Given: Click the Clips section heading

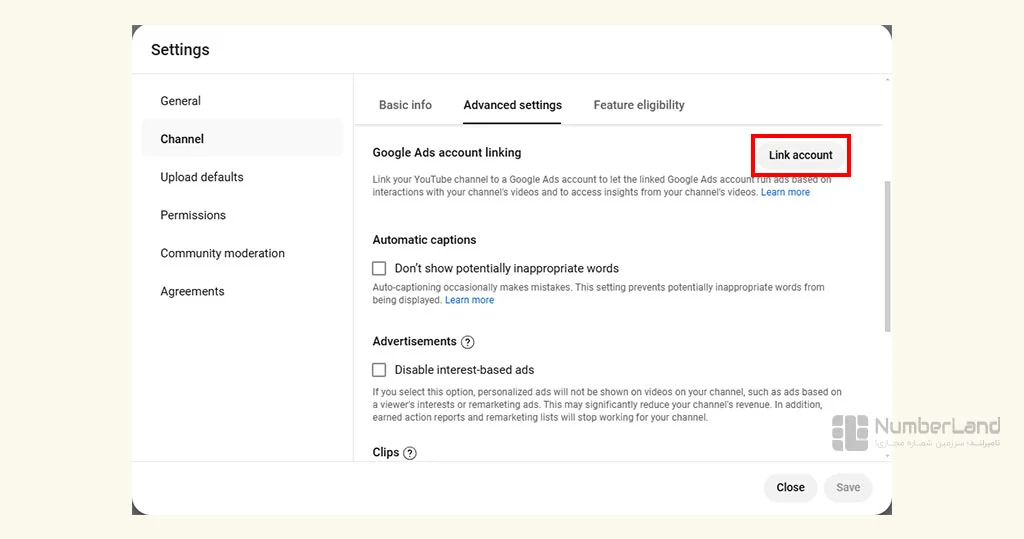Looking at the screenshot, I should (x=385, y=452).
